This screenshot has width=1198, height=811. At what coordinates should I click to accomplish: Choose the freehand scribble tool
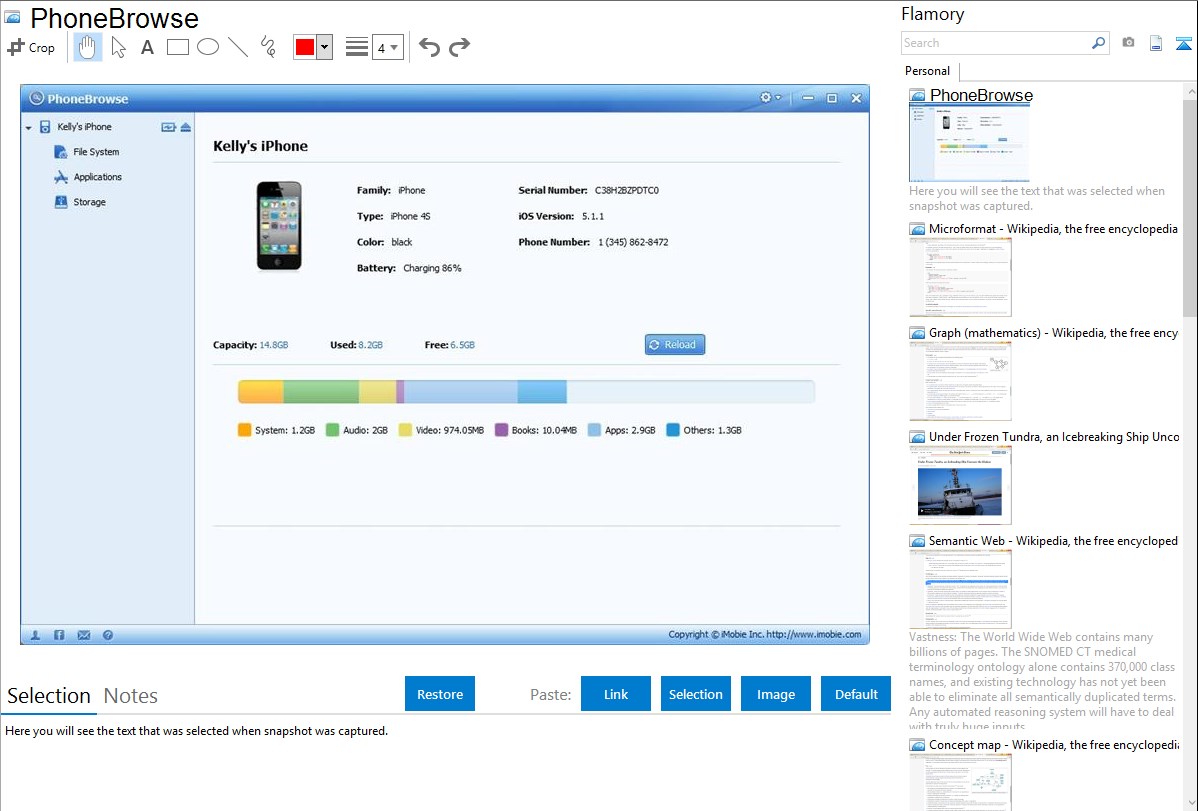click(x=268, y=47)
